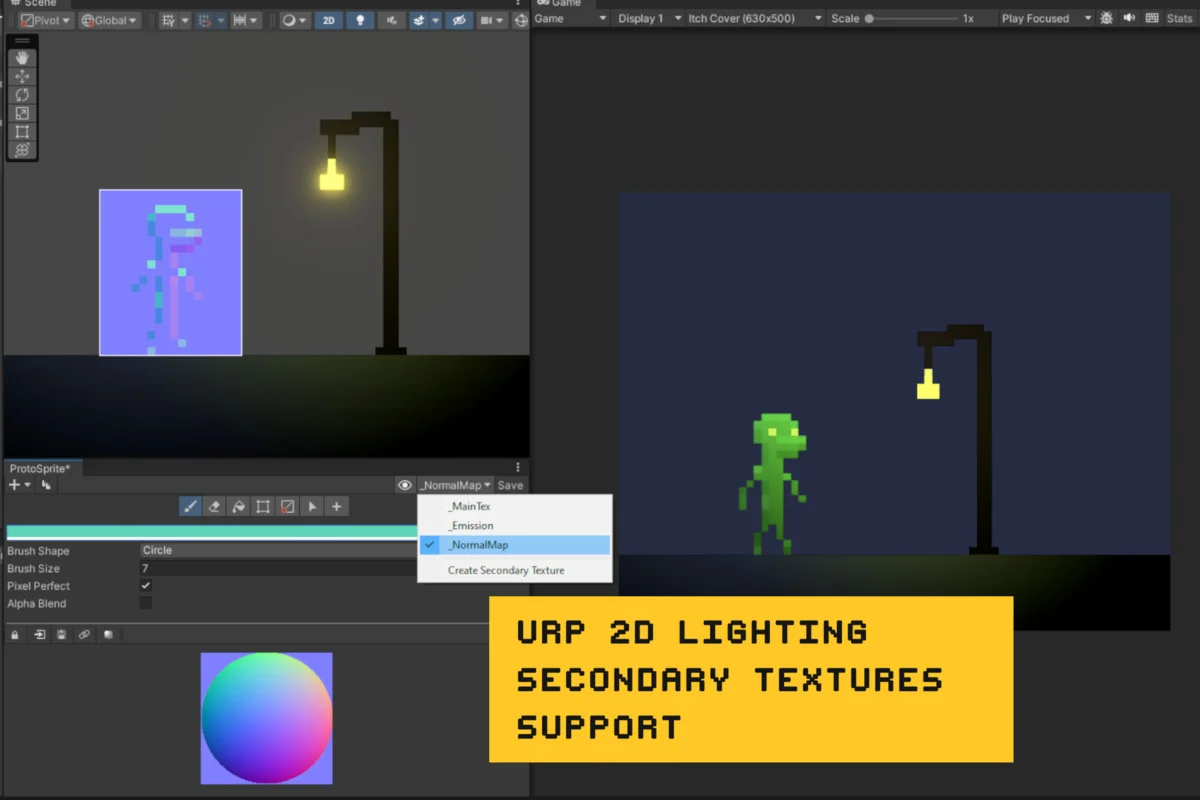Screen dimensions: 1200x800
Task: Expand the Play Focused dropdown
Action: [1045, 18]
